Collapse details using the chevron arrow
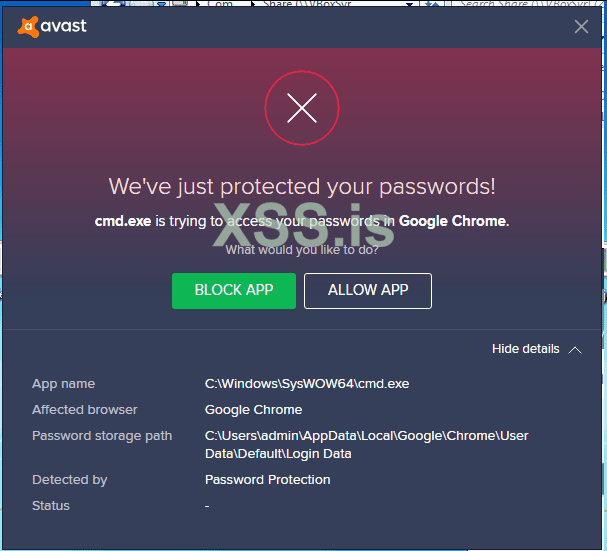607x551 pixels. pos(575,349)
